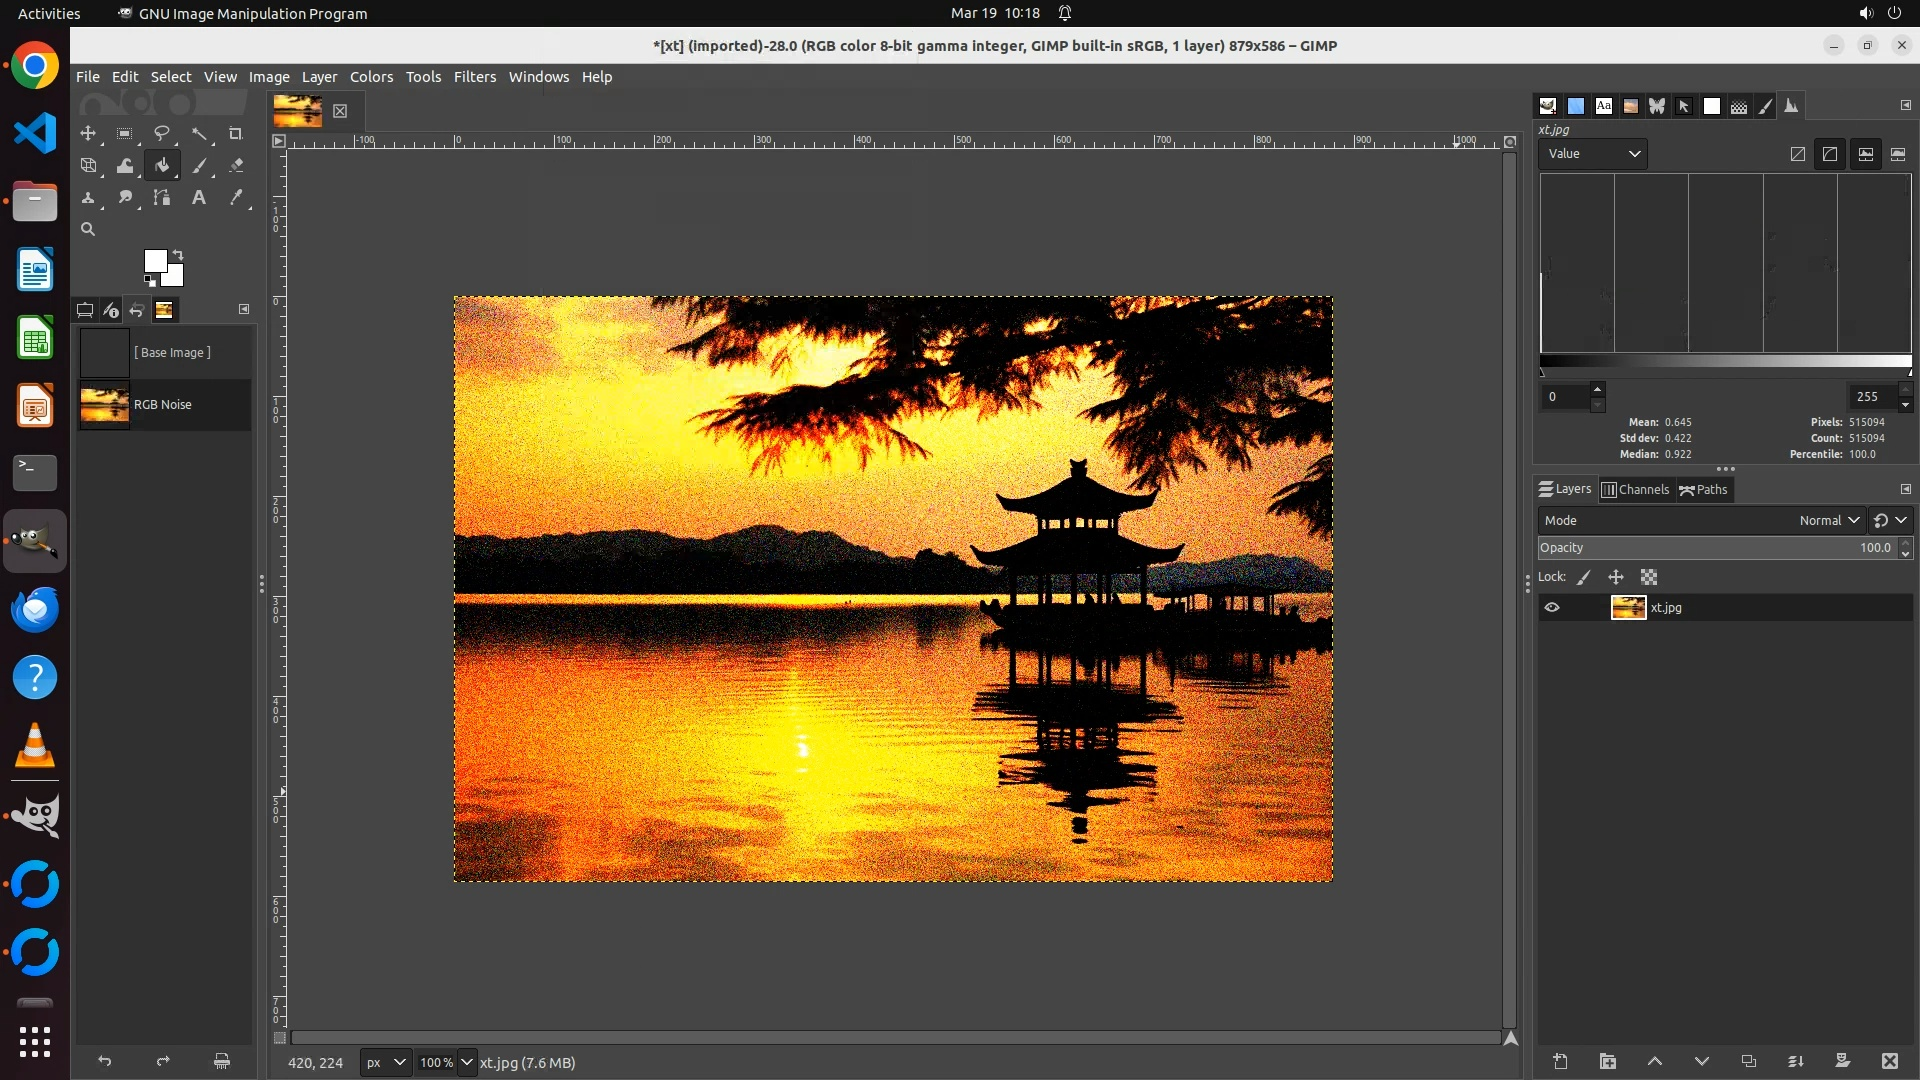Screen dimensions: 1920x1080
Task: Select RGB Noise entry in undo history
Action: point(163,405)
